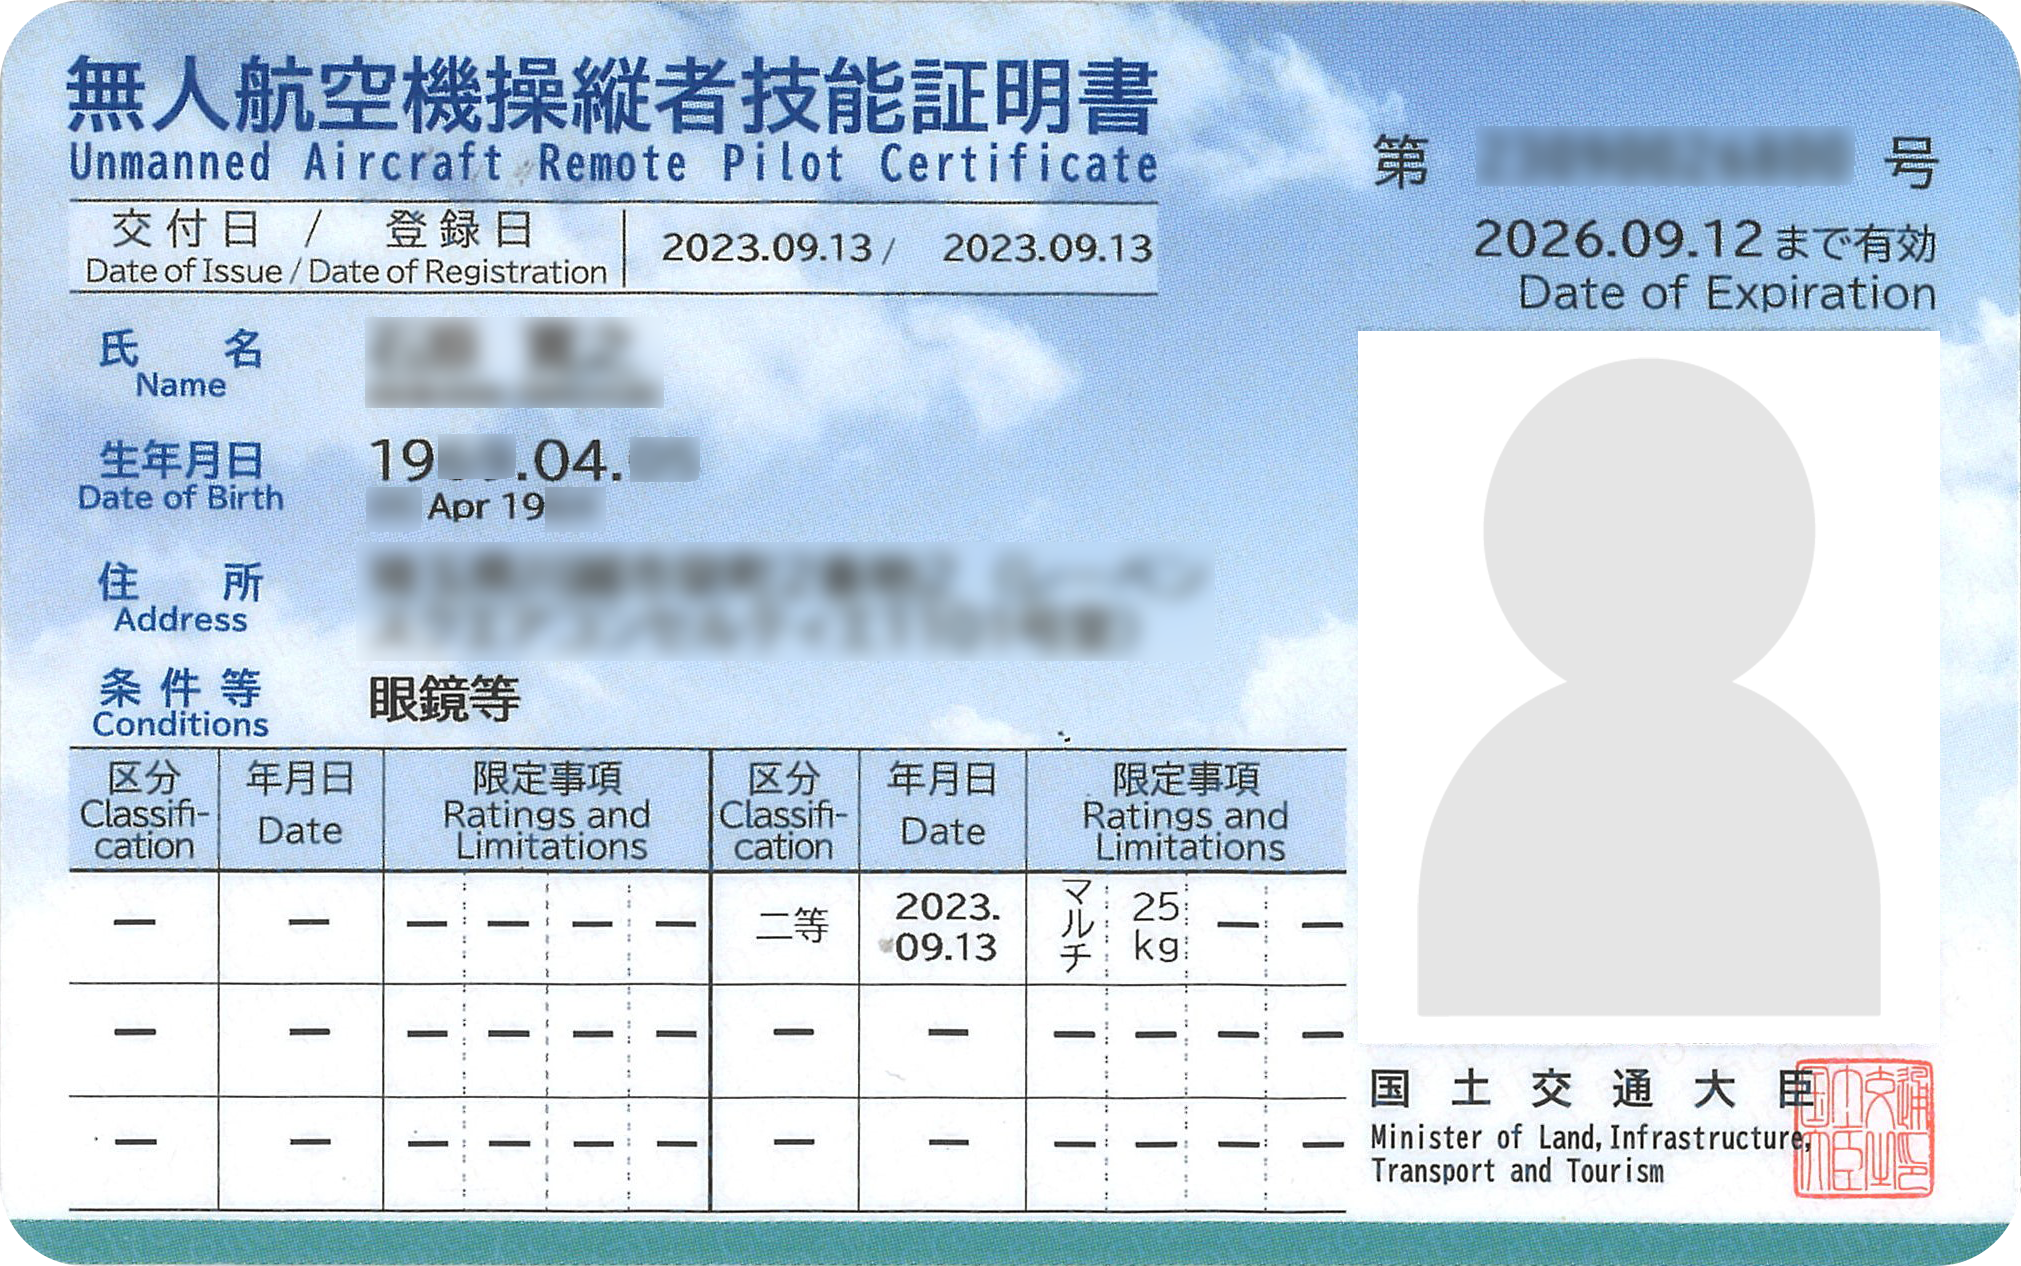
Task: Click the blurred name field
Action: click(513, 362)
